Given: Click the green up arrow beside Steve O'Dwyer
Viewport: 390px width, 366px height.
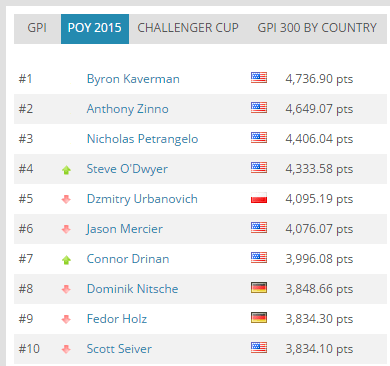Looking at the screenshot, I should coord(66,170).
